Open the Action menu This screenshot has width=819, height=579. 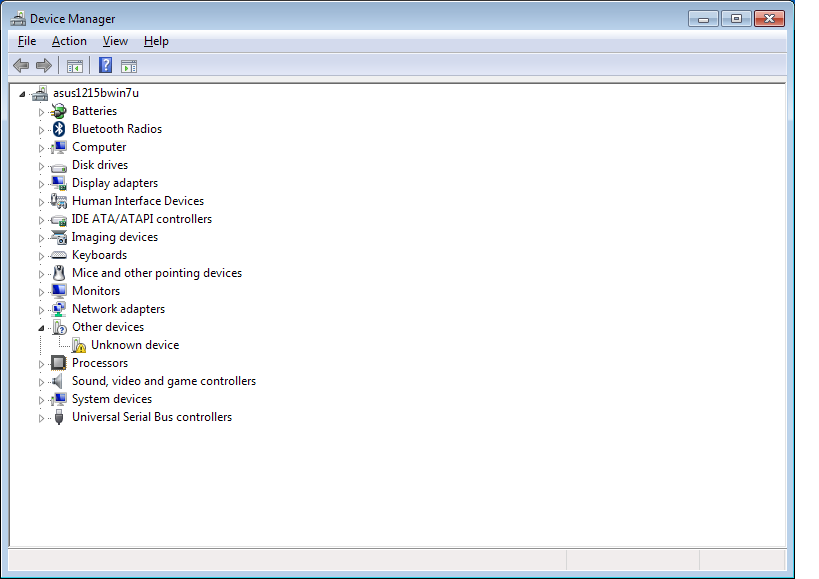(x=69, y=41)
